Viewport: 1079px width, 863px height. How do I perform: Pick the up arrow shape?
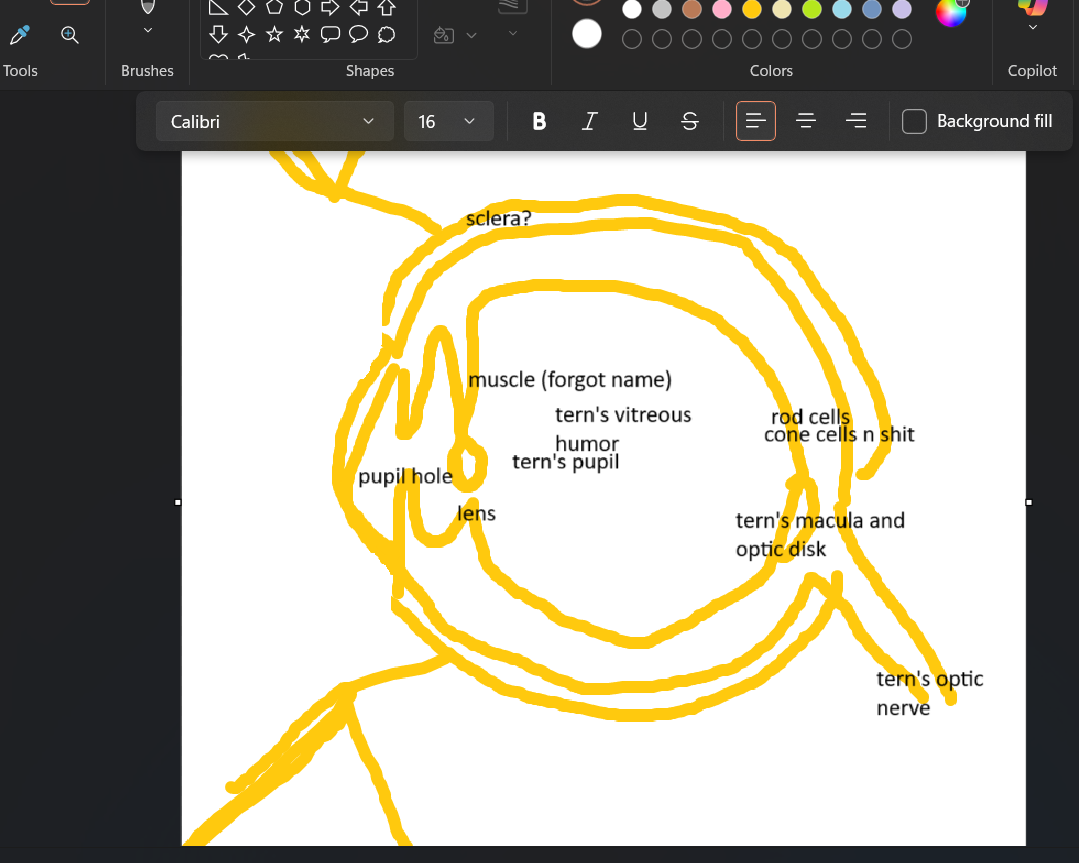387,7
